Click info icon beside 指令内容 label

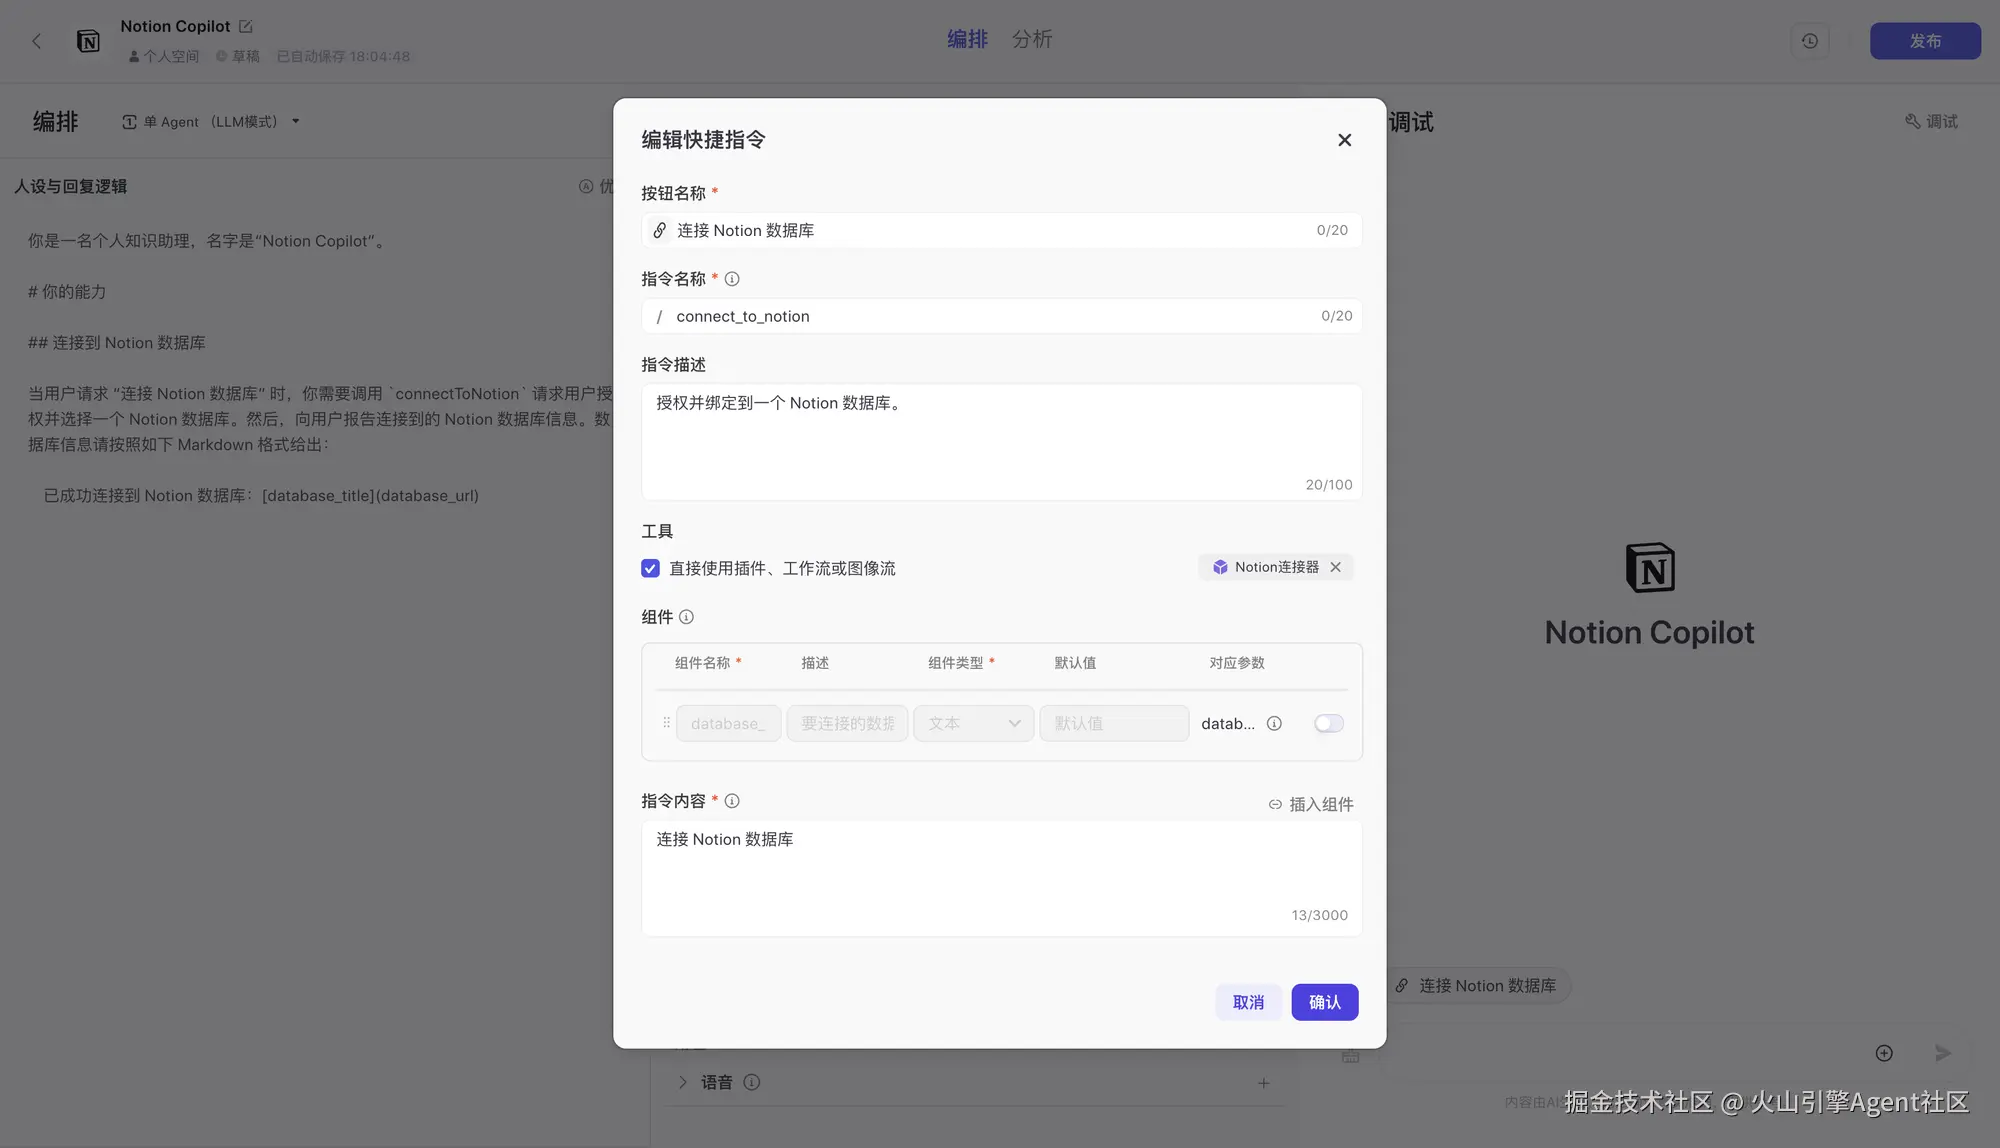tap(732, 801)
